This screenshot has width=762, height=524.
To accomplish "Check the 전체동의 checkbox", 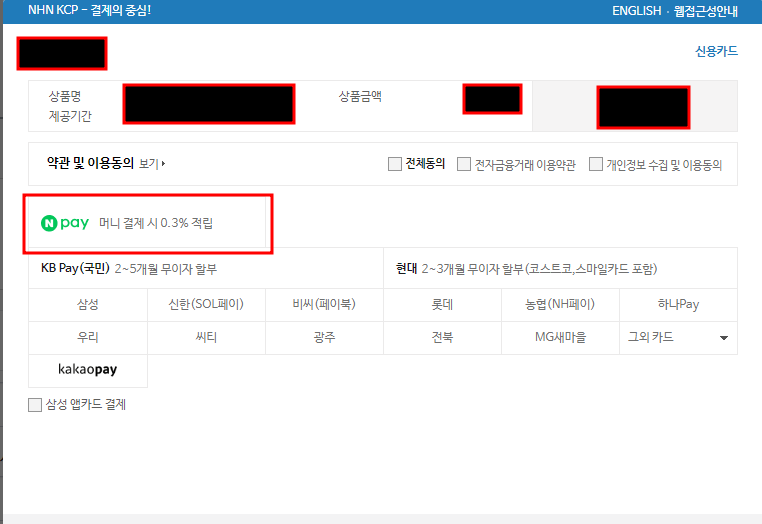I will pos(395,164).
